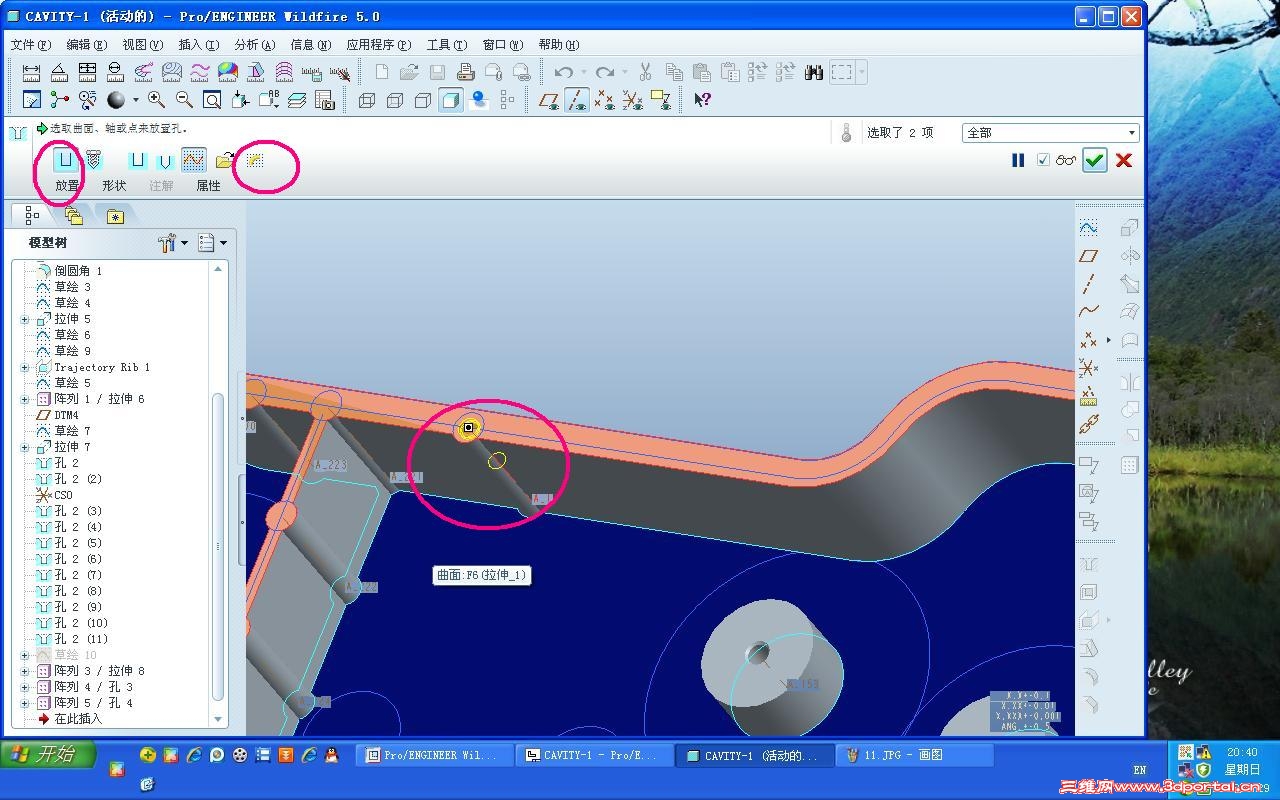Toggle datum axis display in the toolbar
Viewport: 1280px width, 800px height.
tap(577, 100)
